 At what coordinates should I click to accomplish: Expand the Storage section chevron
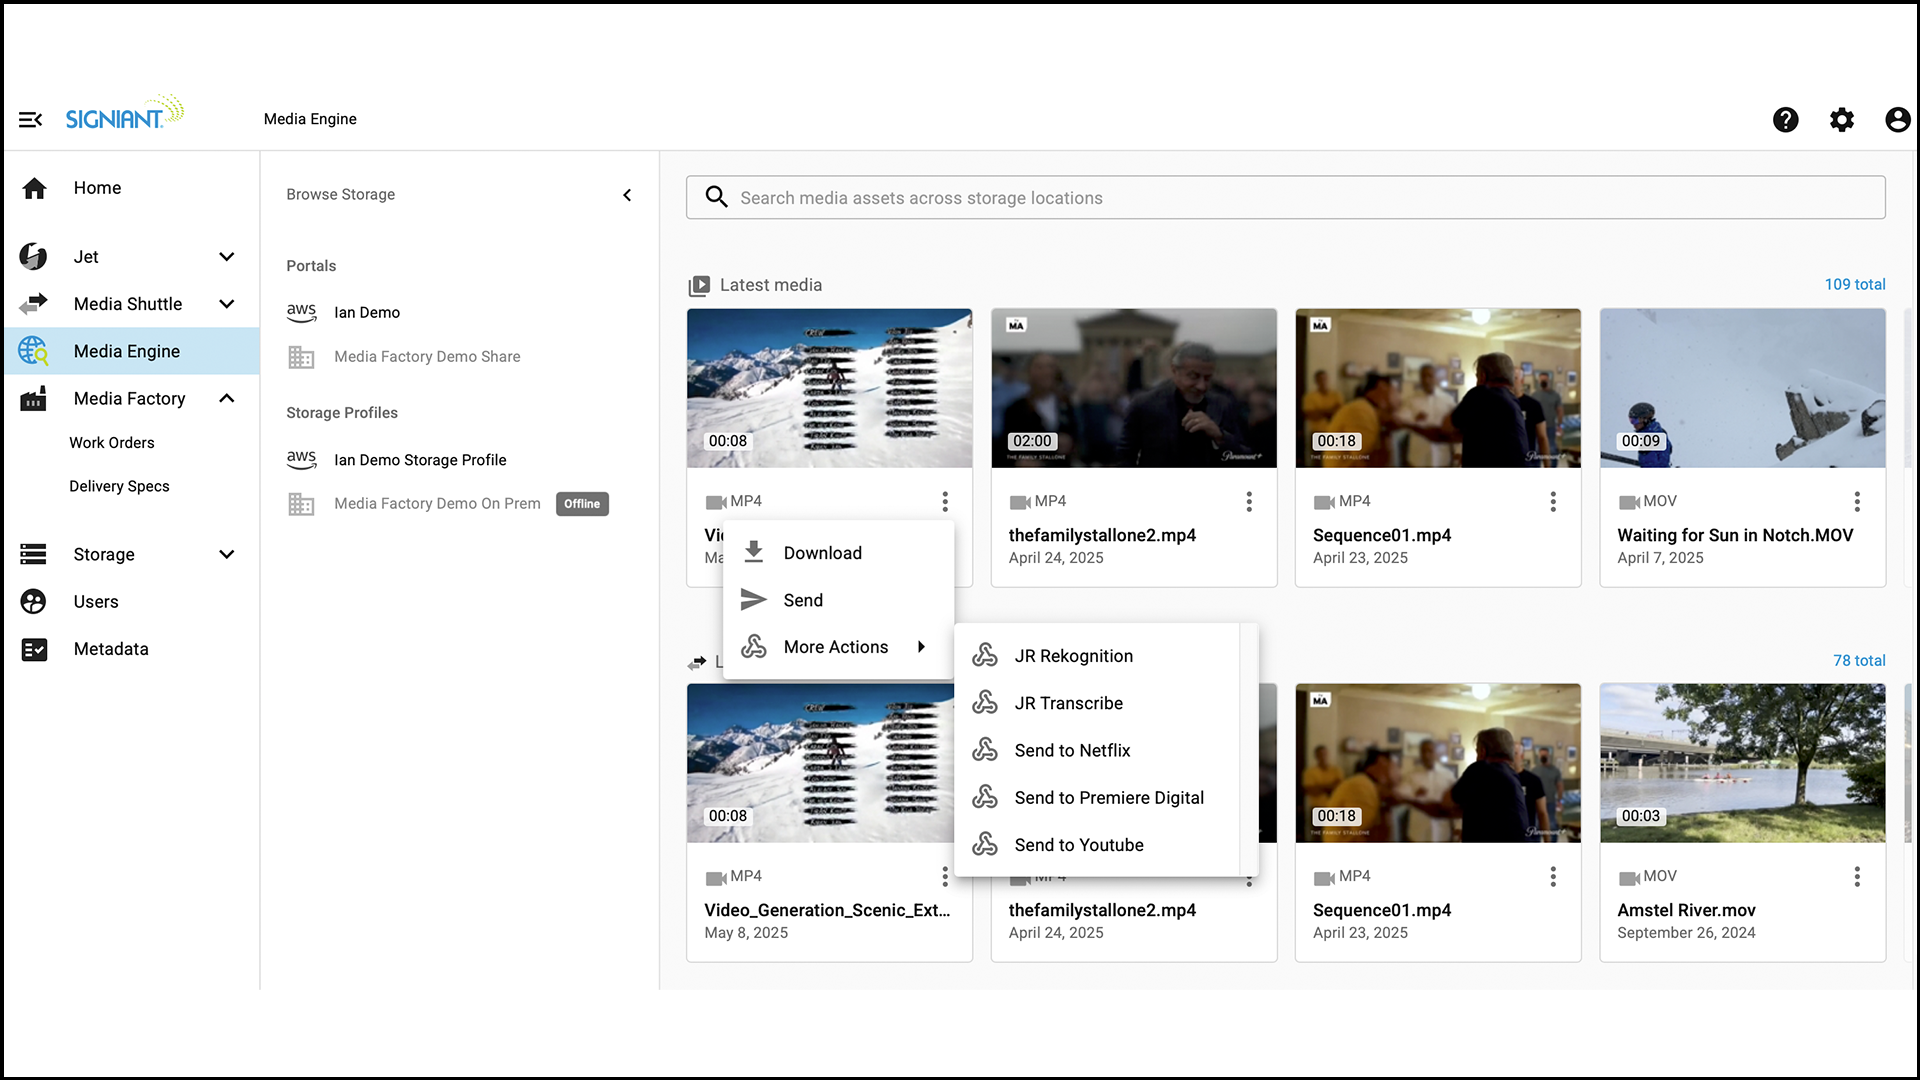[227, 554]
